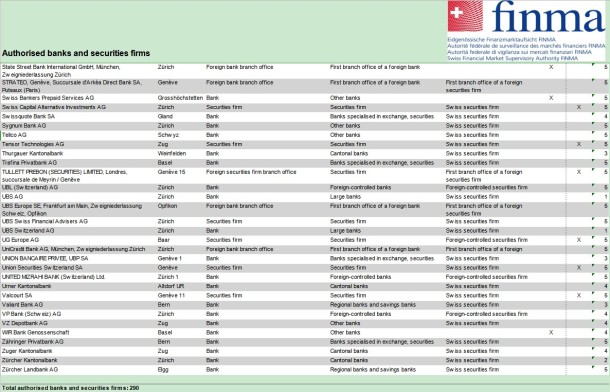Viewport: 610px width, 392px height.
Task: Select the Zürcher Landbank AG cell
Action: pos(30,370)
